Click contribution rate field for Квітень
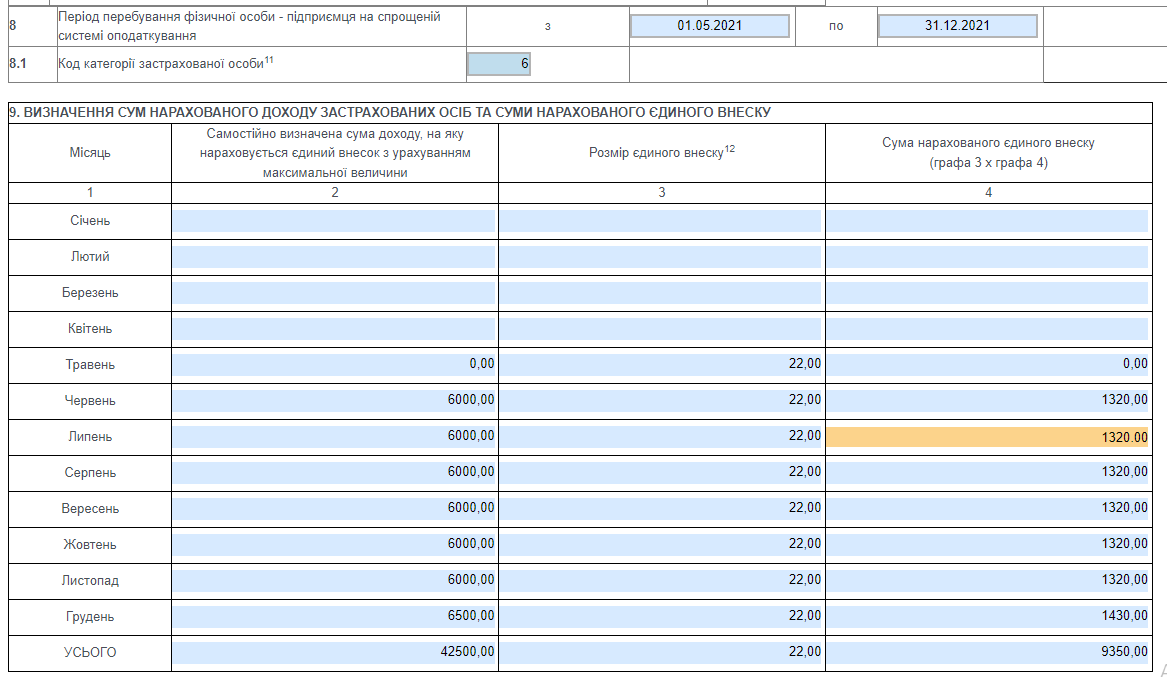The width and height of the screenshot is (1167, 677). (660, 329)
